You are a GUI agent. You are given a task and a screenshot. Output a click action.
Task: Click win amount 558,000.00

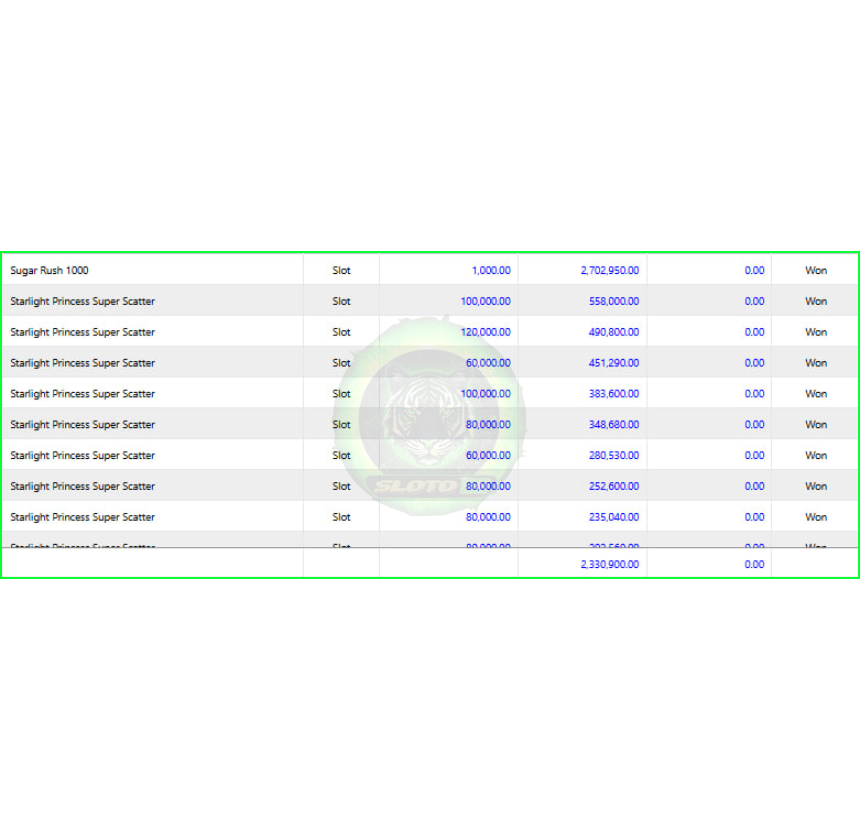pyautogui.click(x=614, y=301)
